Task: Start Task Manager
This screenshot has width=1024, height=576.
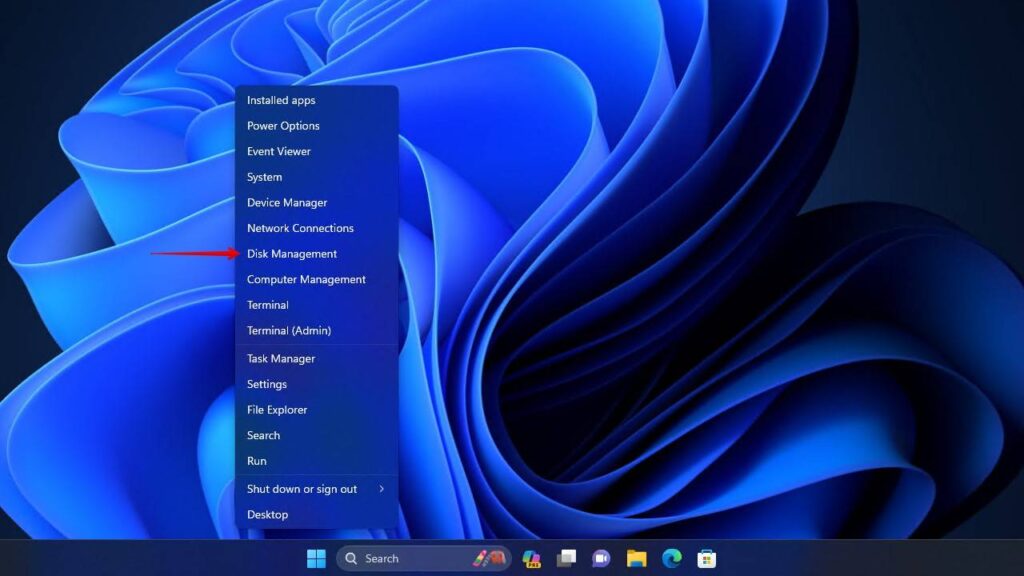Action: tap(317, 359)
